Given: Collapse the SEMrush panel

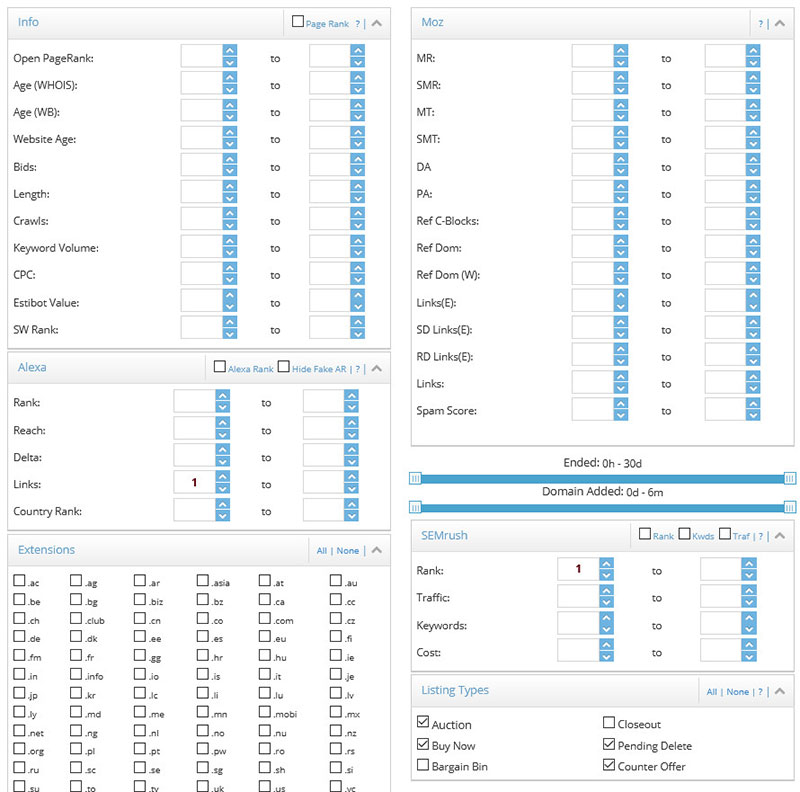Looking at the screenshot, I should 780,535.
